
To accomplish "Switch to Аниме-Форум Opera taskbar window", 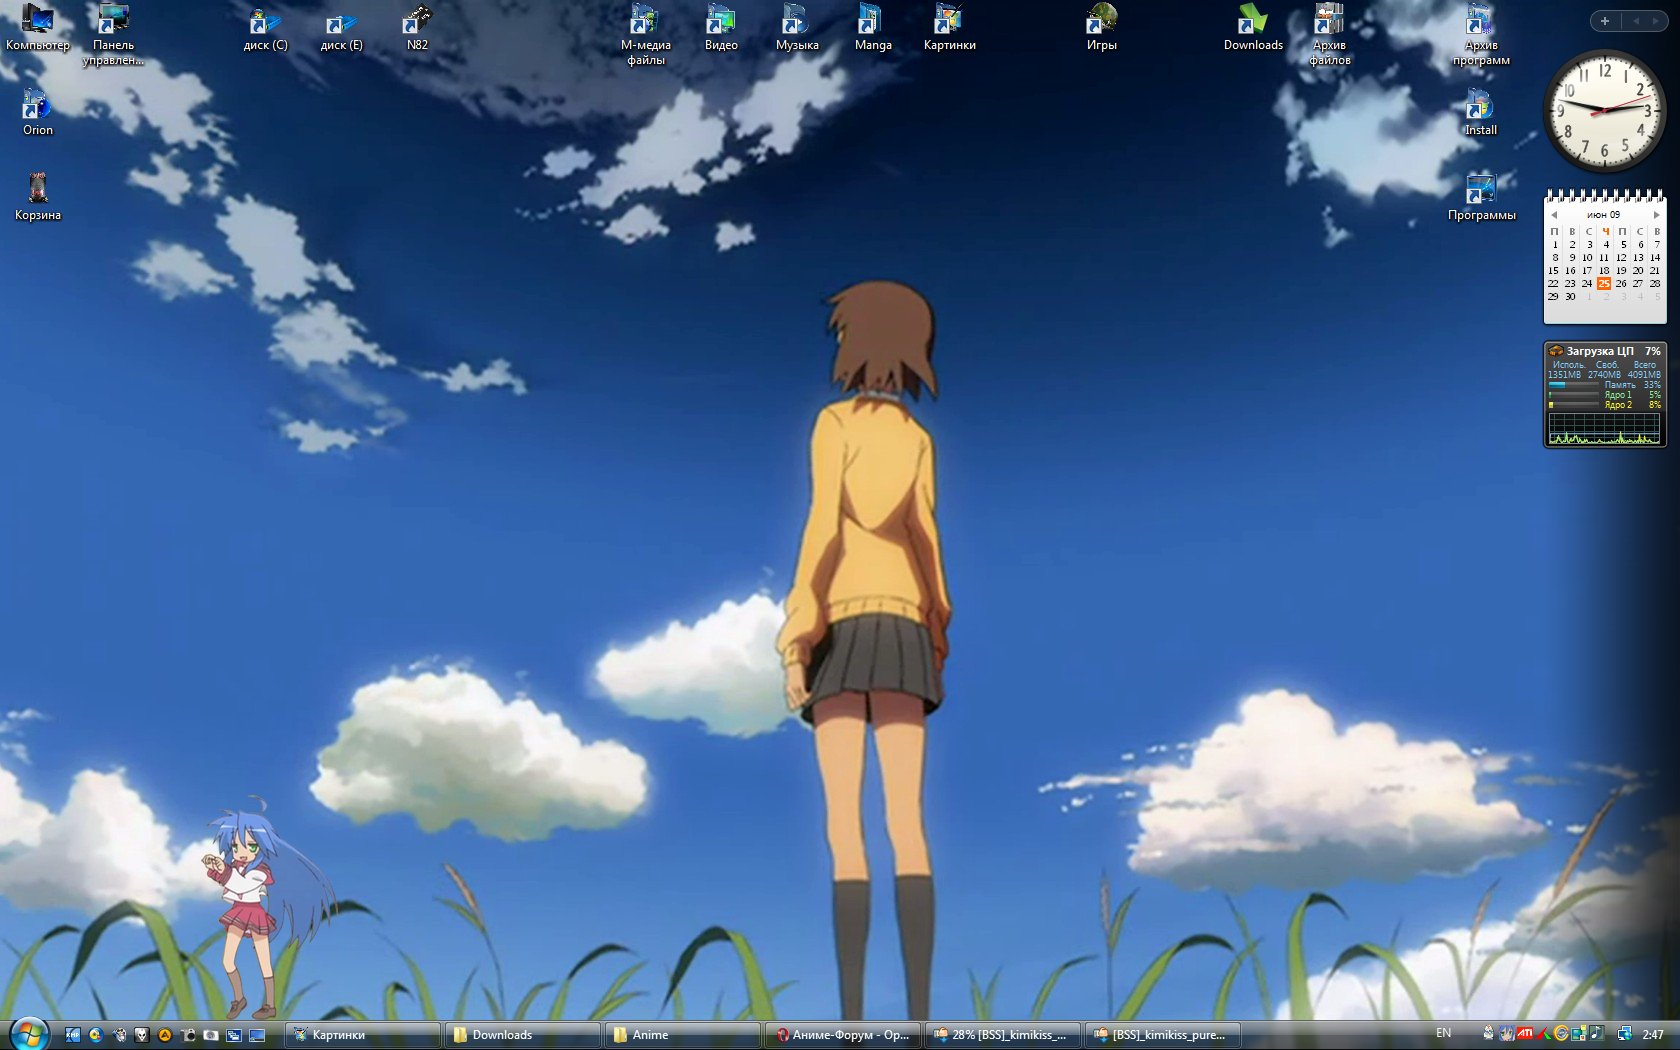I will (843, 1035).
